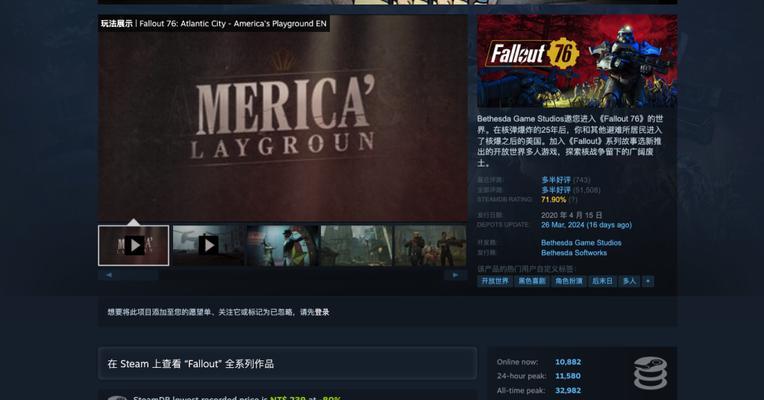Image resolution: width=764 pixels, height=400 pixels.
Task: Open publisher Bethesda Softworks link
Action: (573, 253)
